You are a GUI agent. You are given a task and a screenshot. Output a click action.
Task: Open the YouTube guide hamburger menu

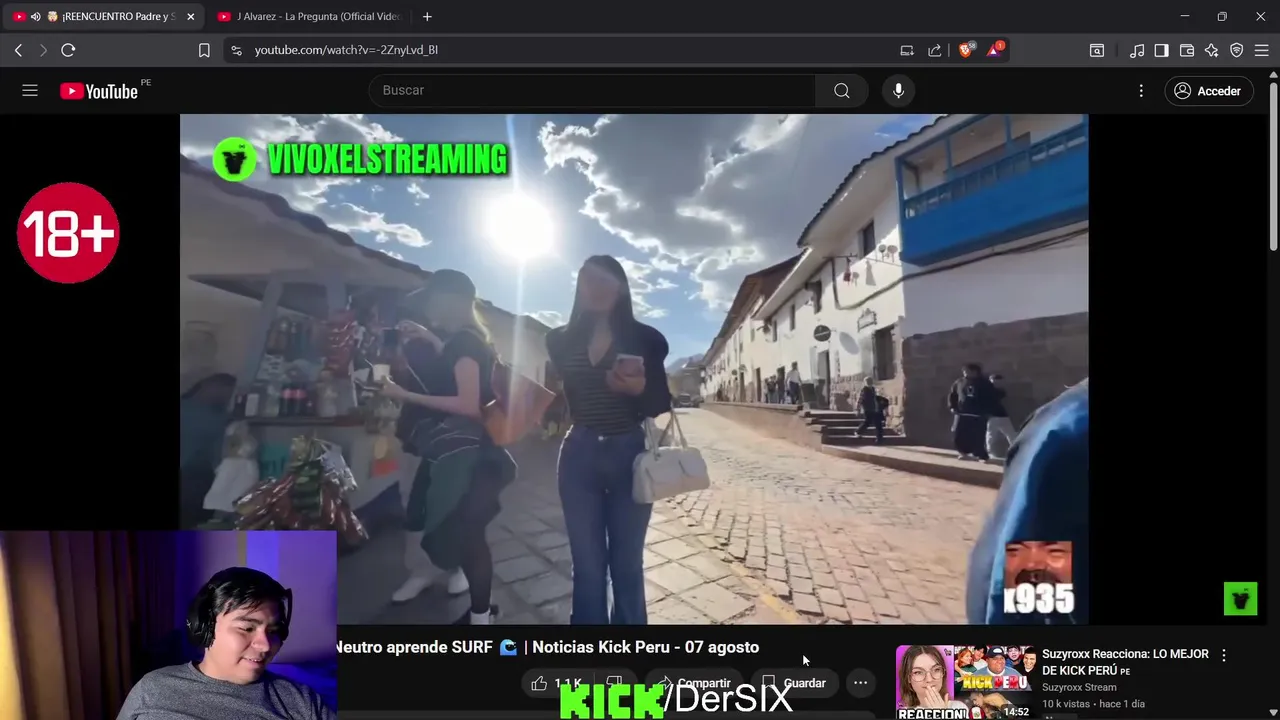click(x=30, y=90)
